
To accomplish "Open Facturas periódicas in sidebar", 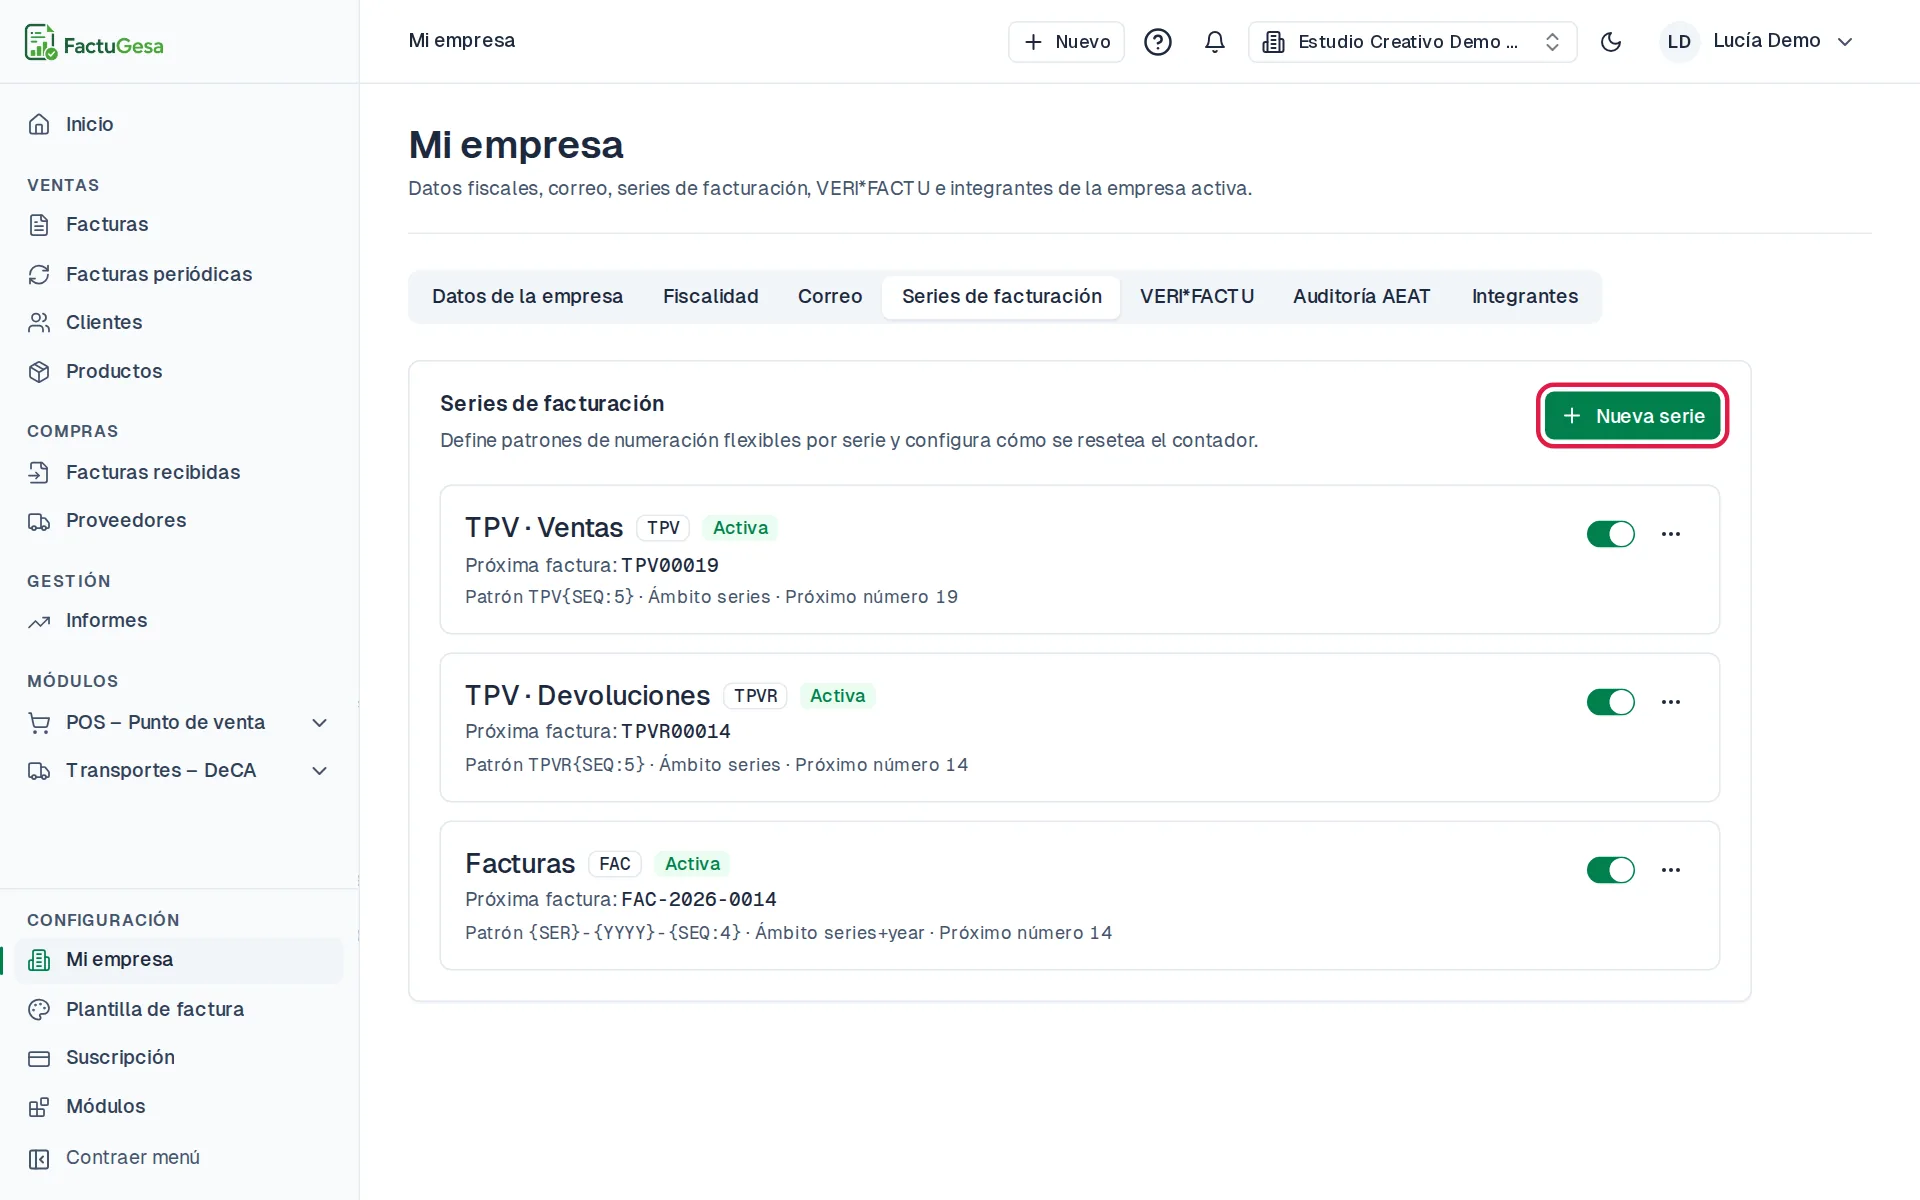I will 180,274.
